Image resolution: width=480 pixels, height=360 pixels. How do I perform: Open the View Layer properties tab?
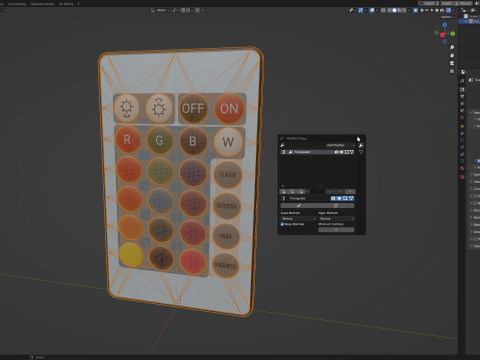[462, 103]
